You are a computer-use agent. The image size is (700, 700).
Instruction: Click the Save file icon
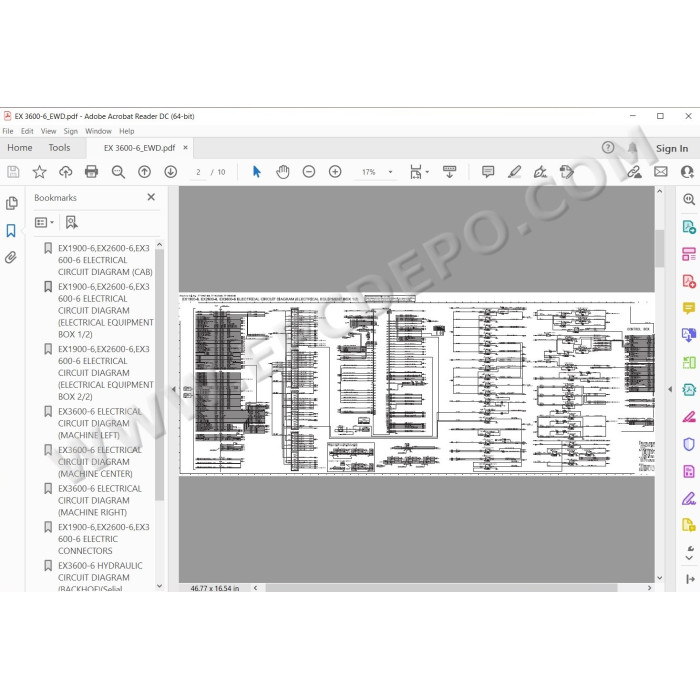point(13,172)
